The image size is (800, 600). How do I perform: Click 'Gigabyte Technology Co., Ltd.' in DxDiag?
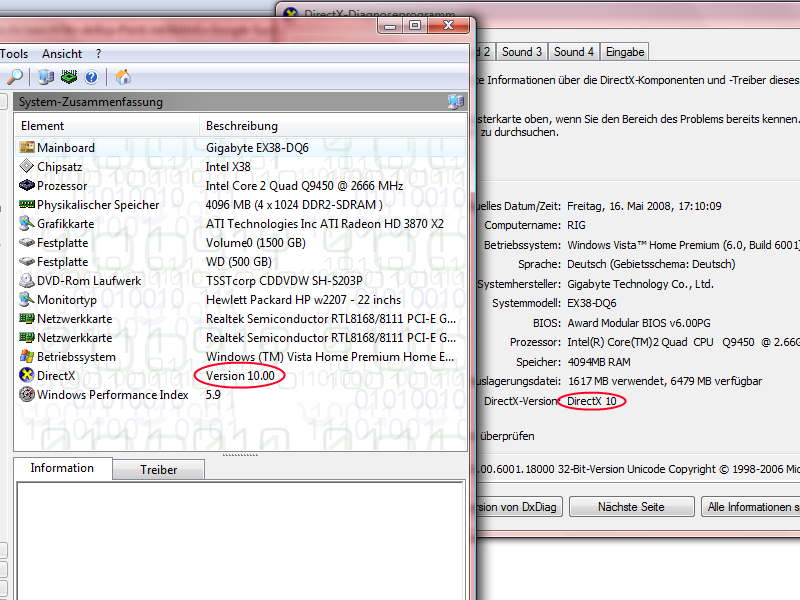[x=640, y=284]
